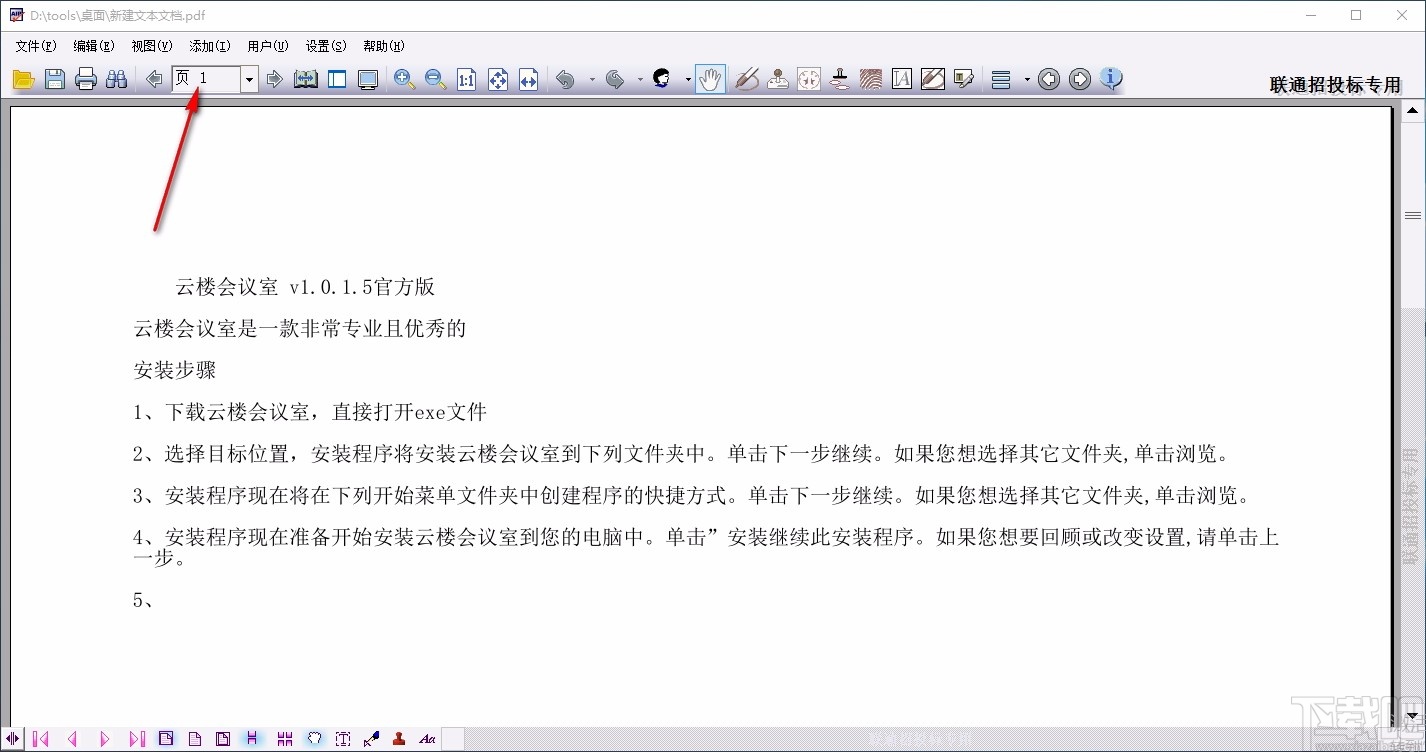The height and width of the screenshot is (752, 1426).
Task: Select the handwriting signature pen tool
Action: pos(747,80)
